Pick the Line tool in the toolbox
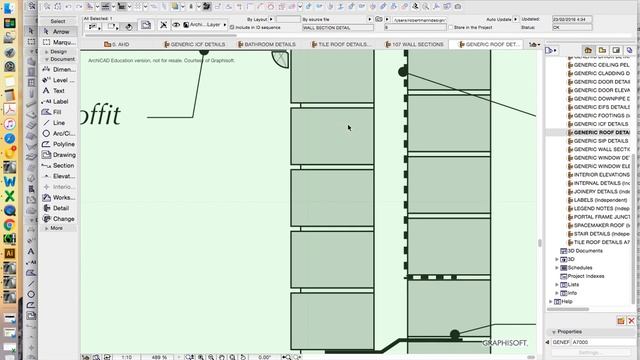Viewport: 640px width, 360px height. [58, 122]
